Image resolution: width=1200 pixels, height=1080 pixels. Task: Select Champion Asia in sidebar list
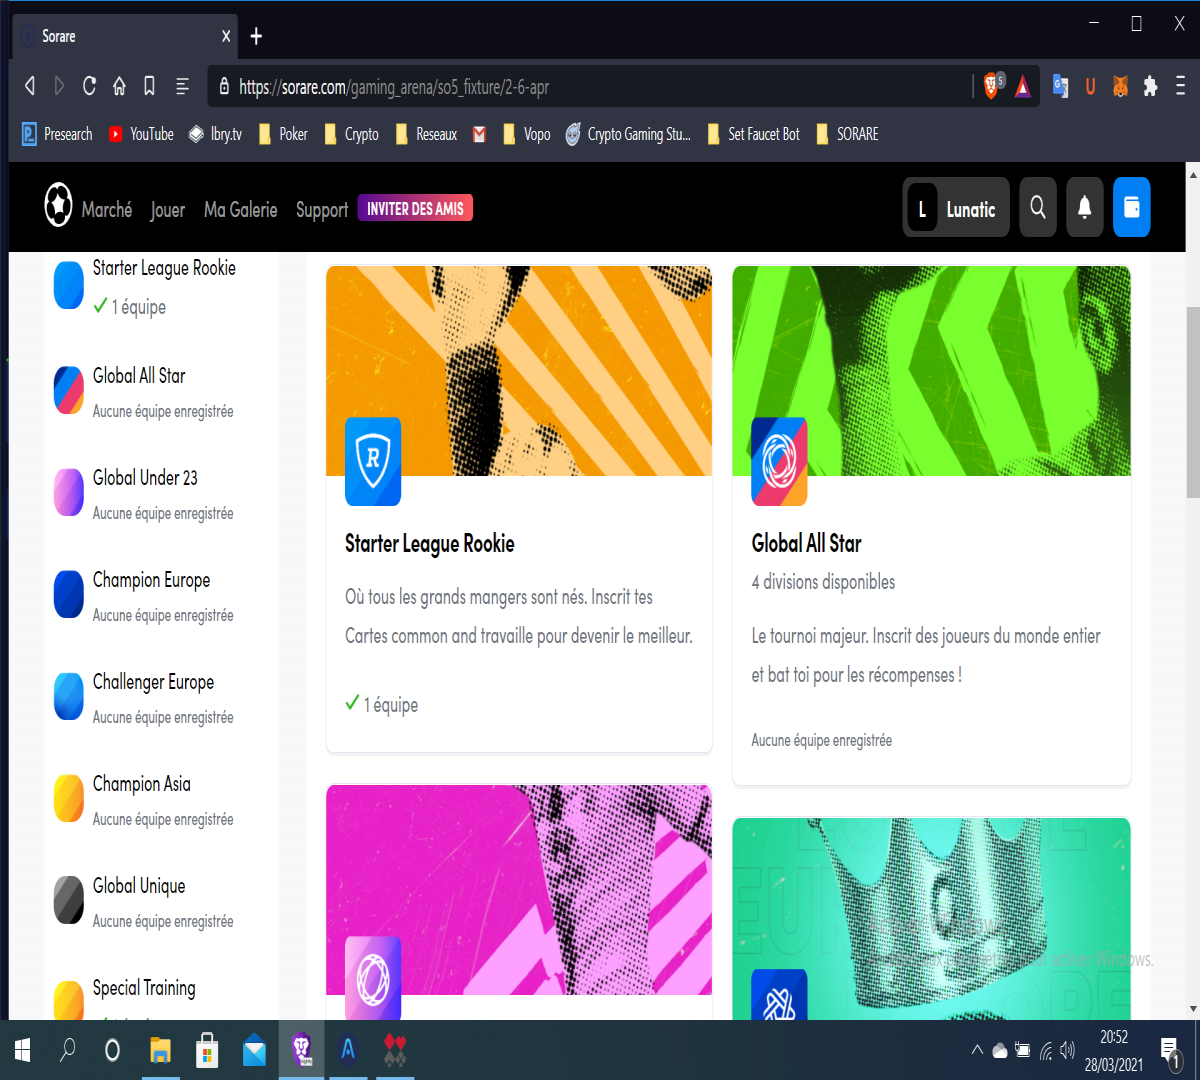(141, 784)
